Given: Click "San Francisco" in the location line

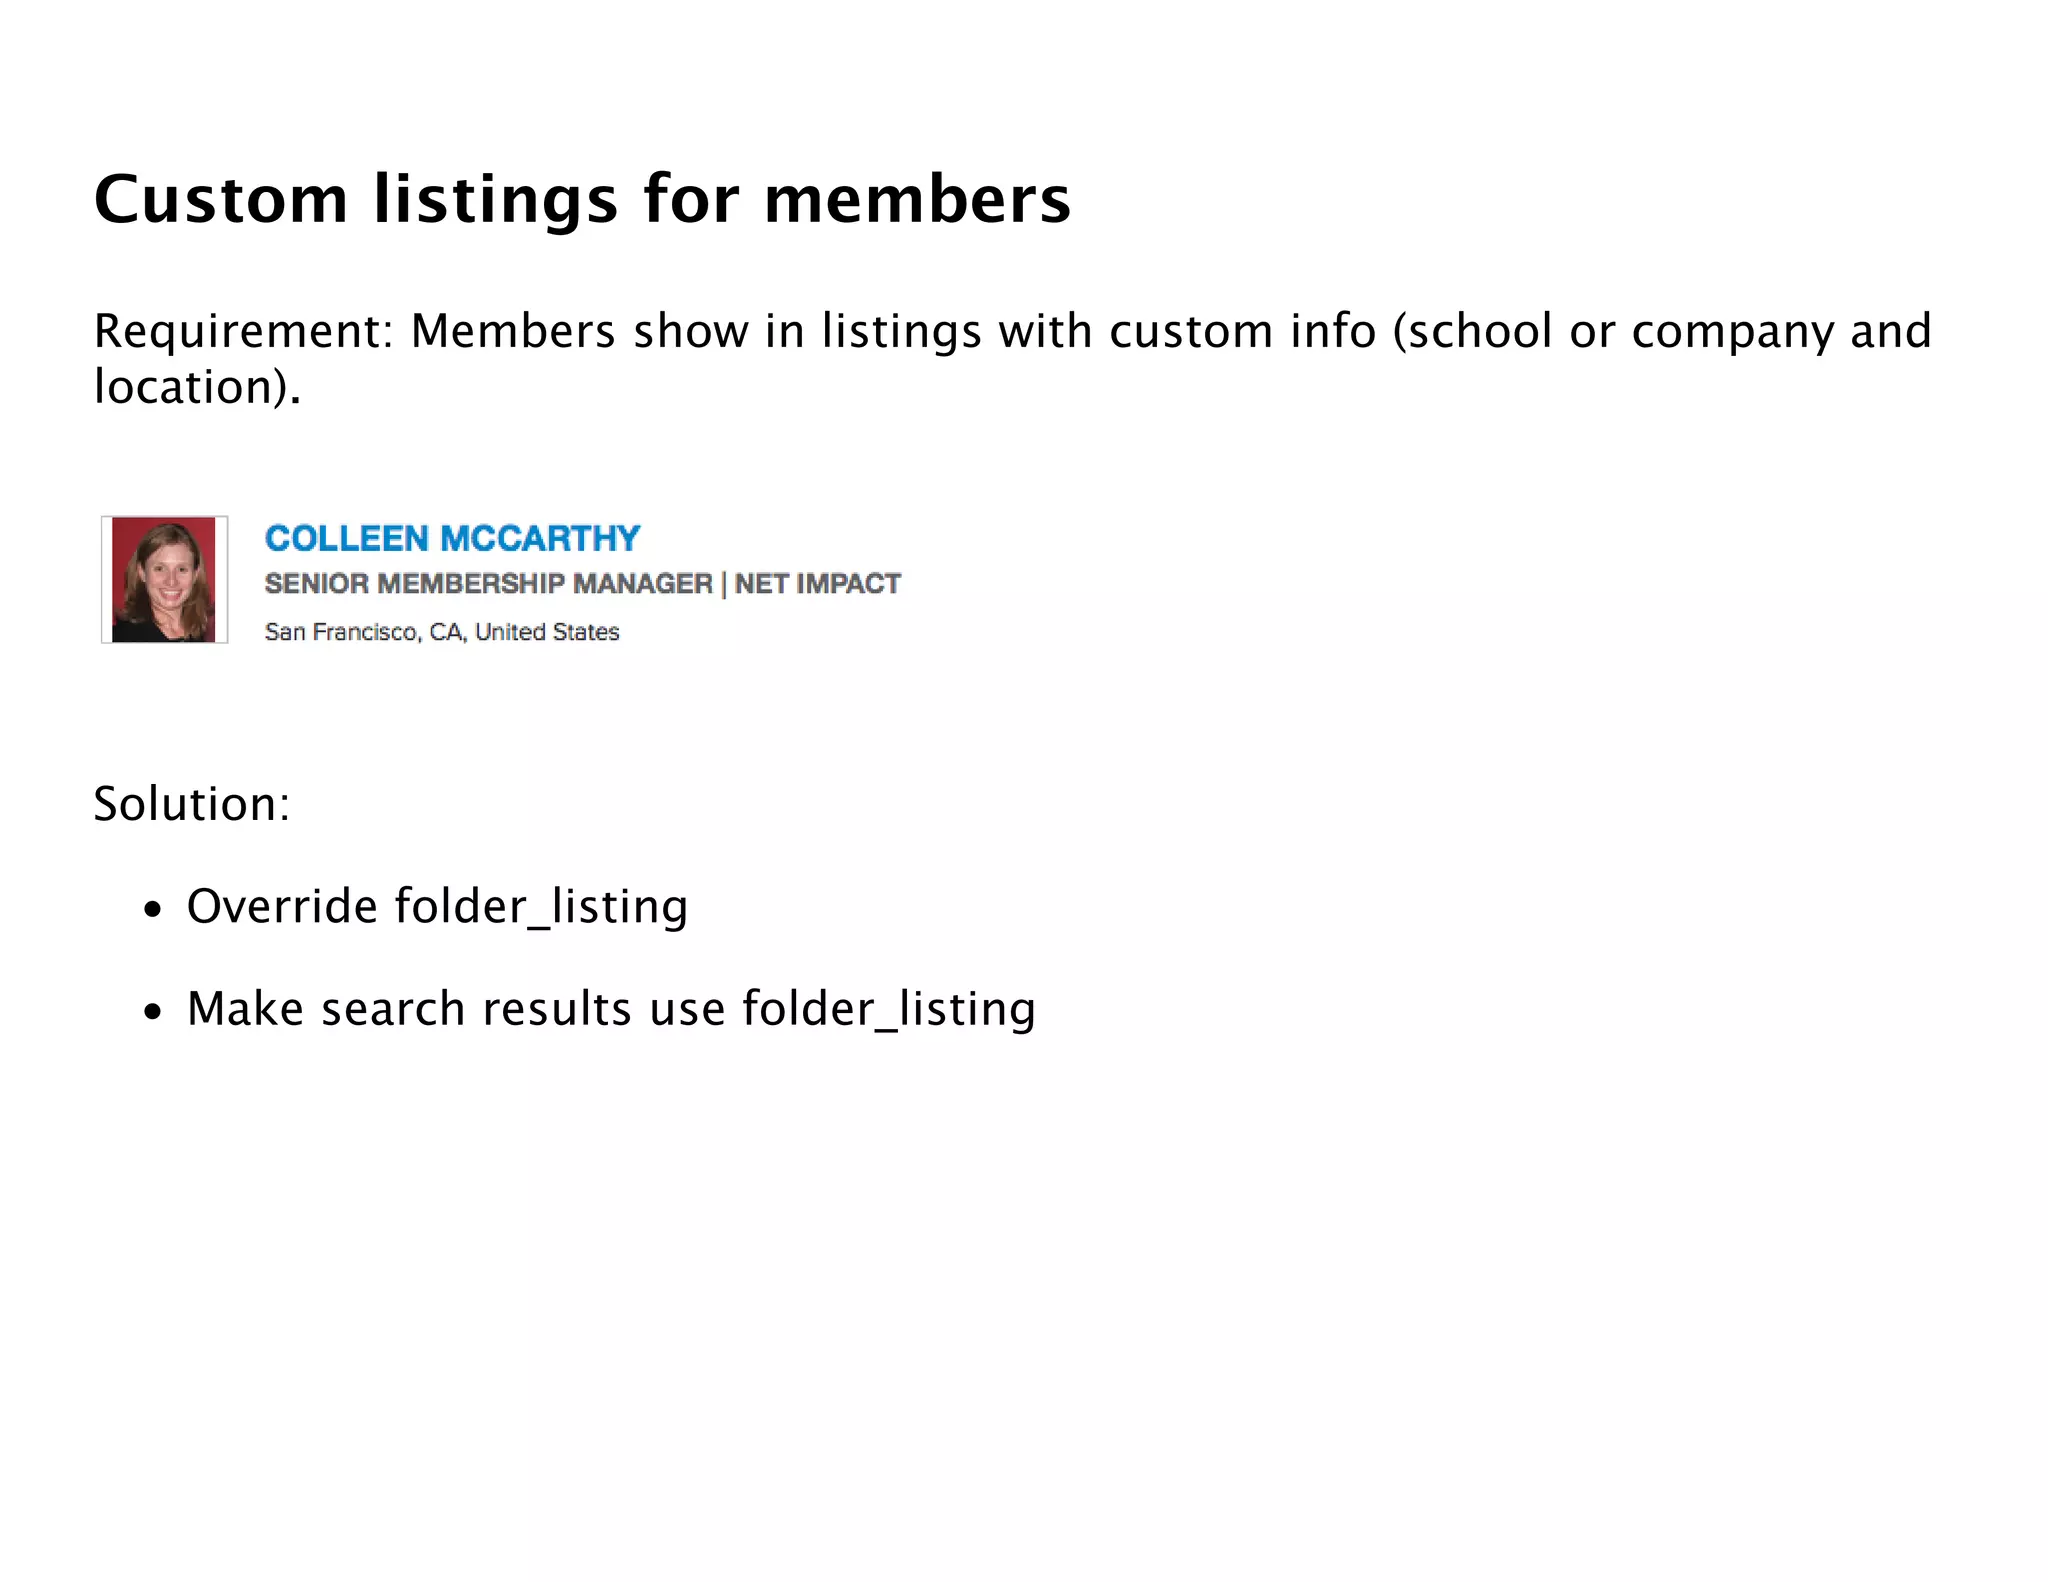Looking at the screenshot, I should (x=340, y=632).
